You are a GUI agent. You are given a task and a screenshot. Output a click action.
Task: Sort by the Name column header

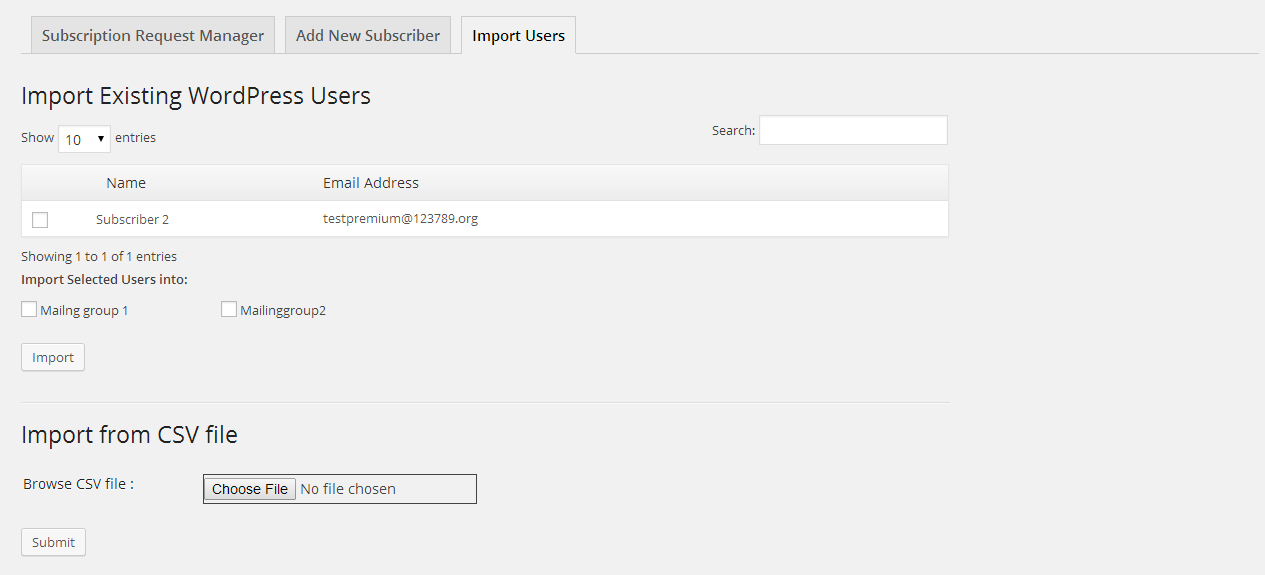coord(126,183)
